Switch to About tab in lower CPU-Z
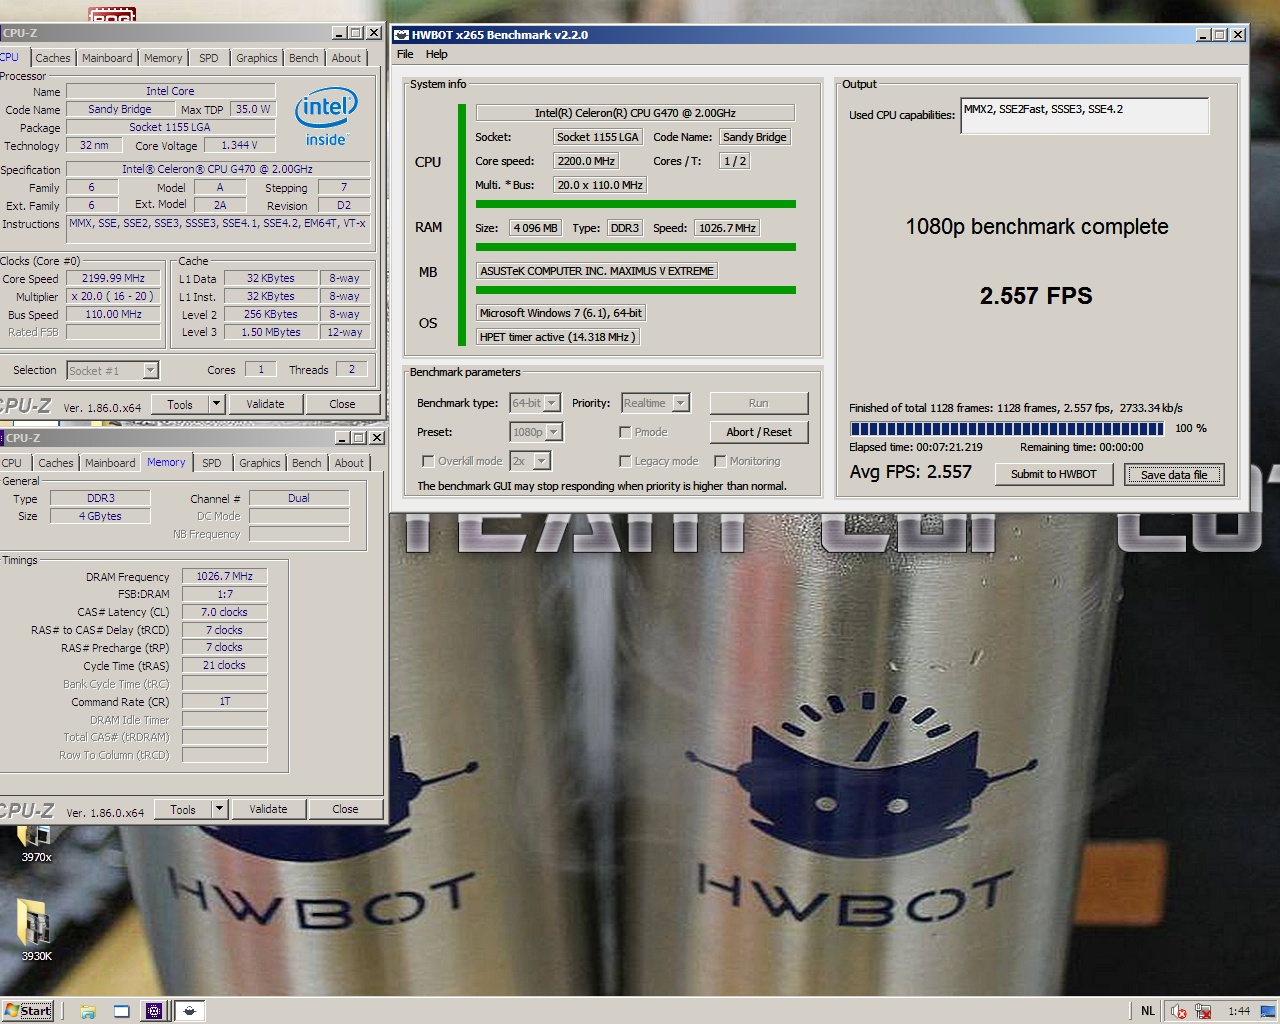Image resolution: width=1280 pixels, height=1024 pixels. 350,463
